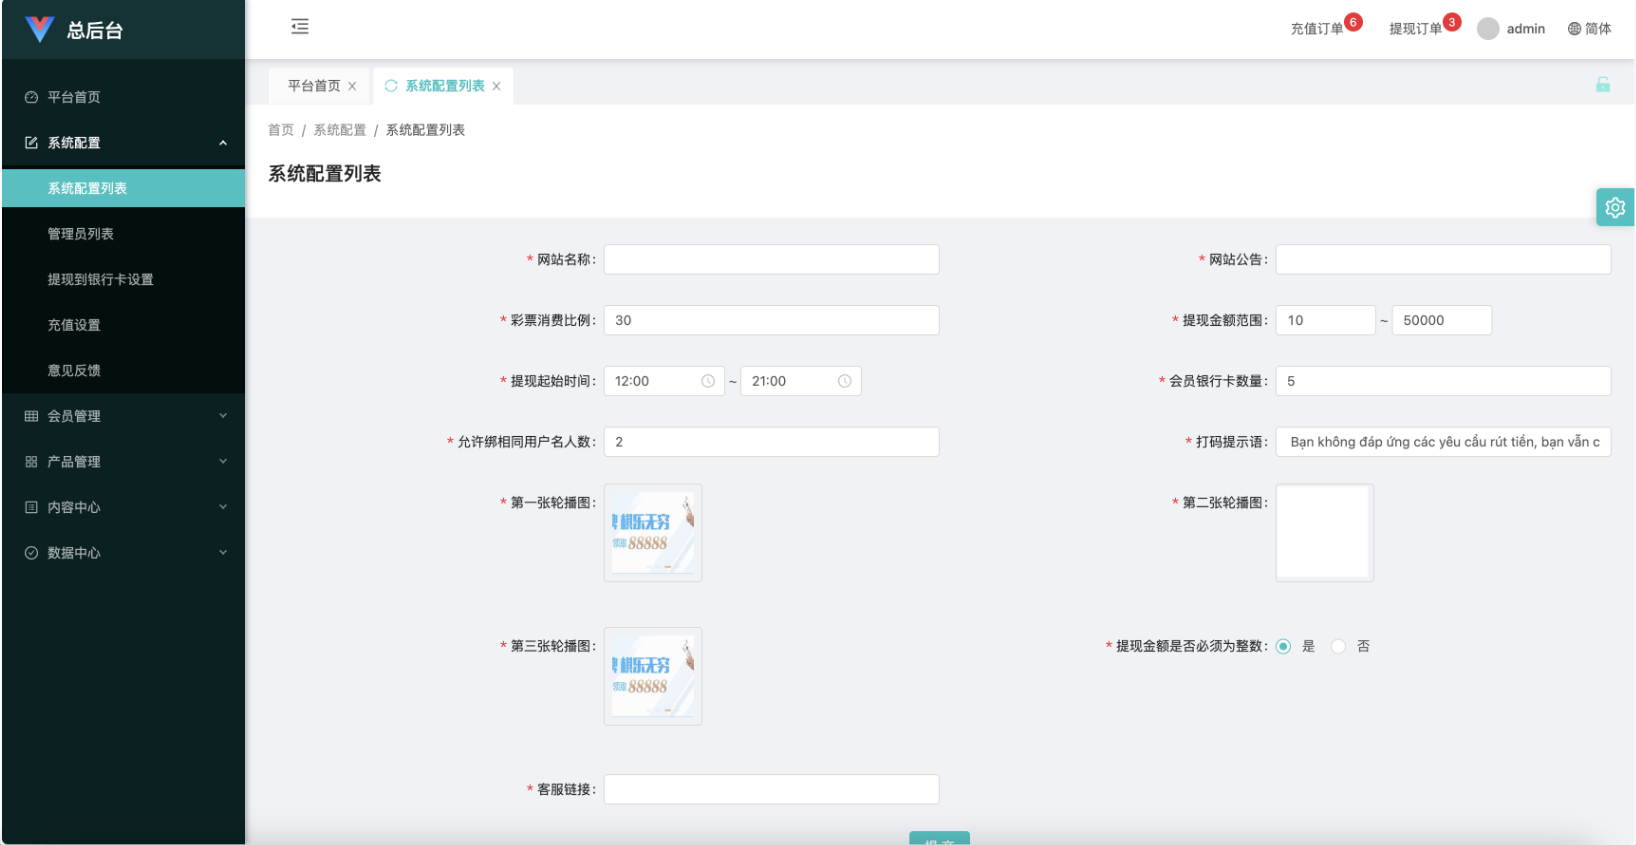Click the admin avatar icon
The width and height of the screenshot is (1636, 845).
[x=1488, y=29]
